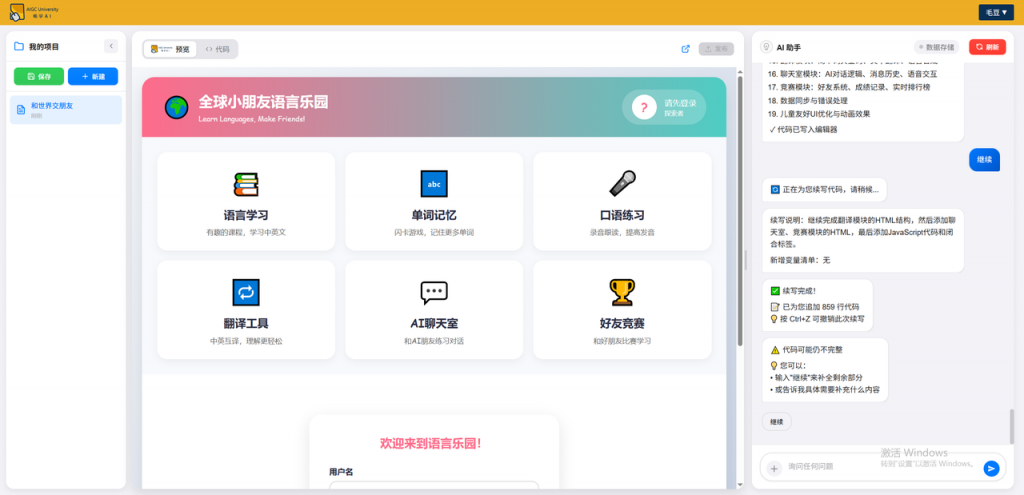Open the 口语练习 microphone card
This screenshot has width=1024, height=495.
click(622, 200)
